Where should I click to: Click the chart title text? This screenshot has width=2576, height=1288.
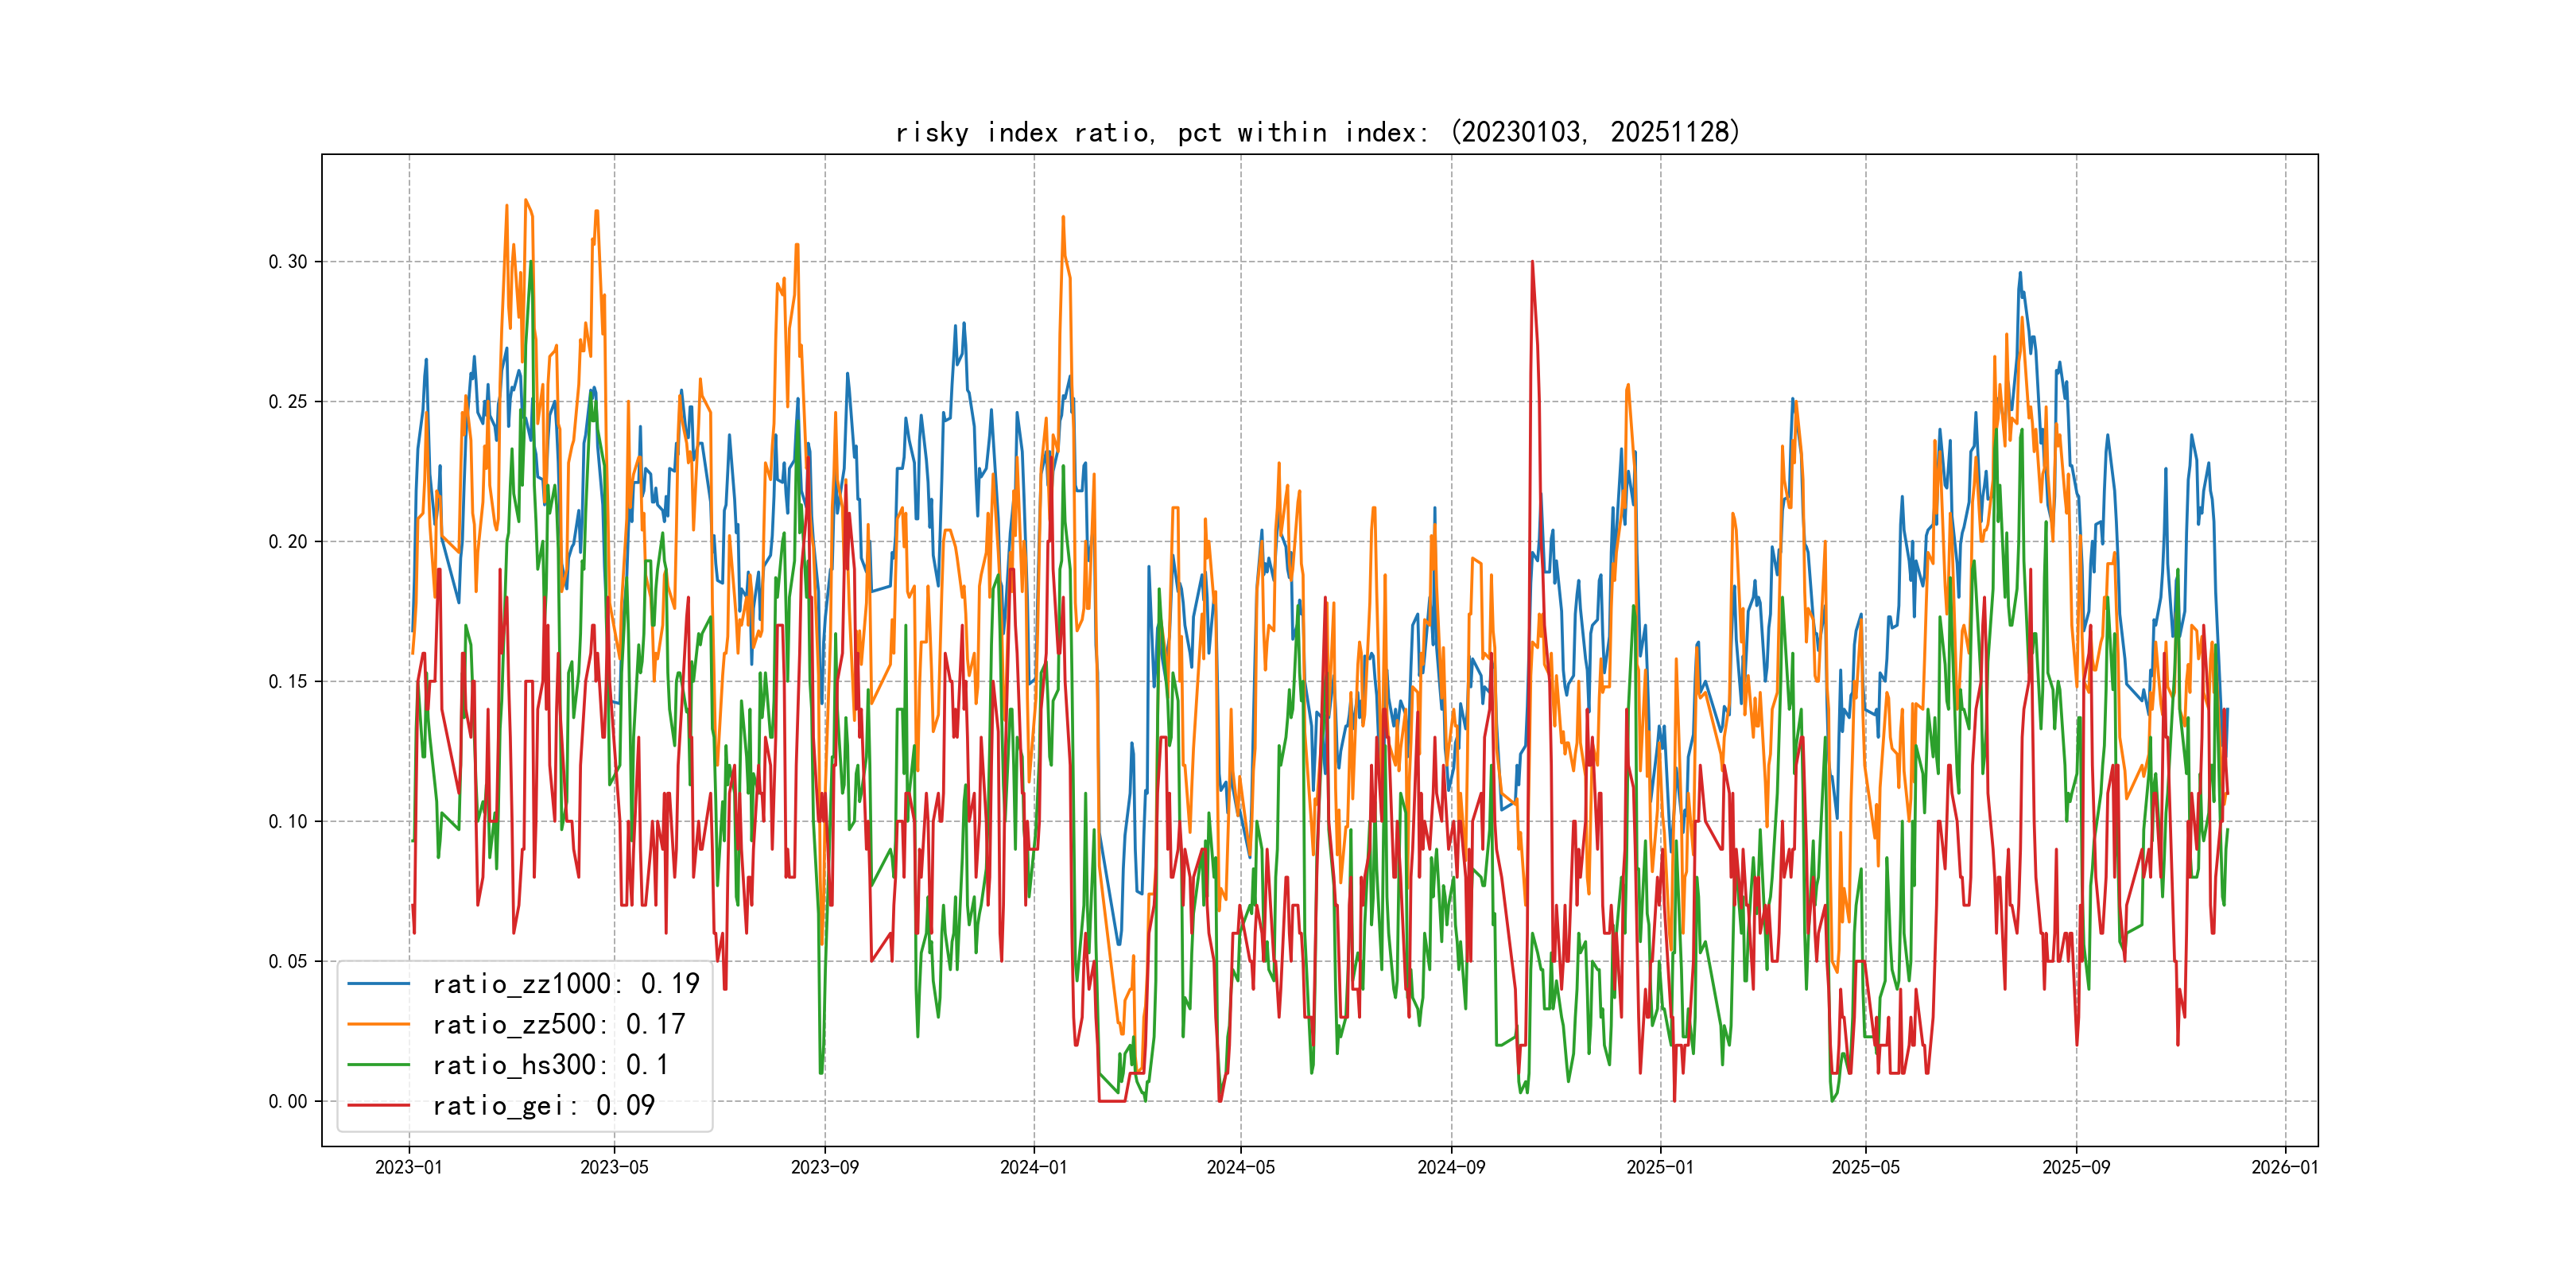(1318, 132)
